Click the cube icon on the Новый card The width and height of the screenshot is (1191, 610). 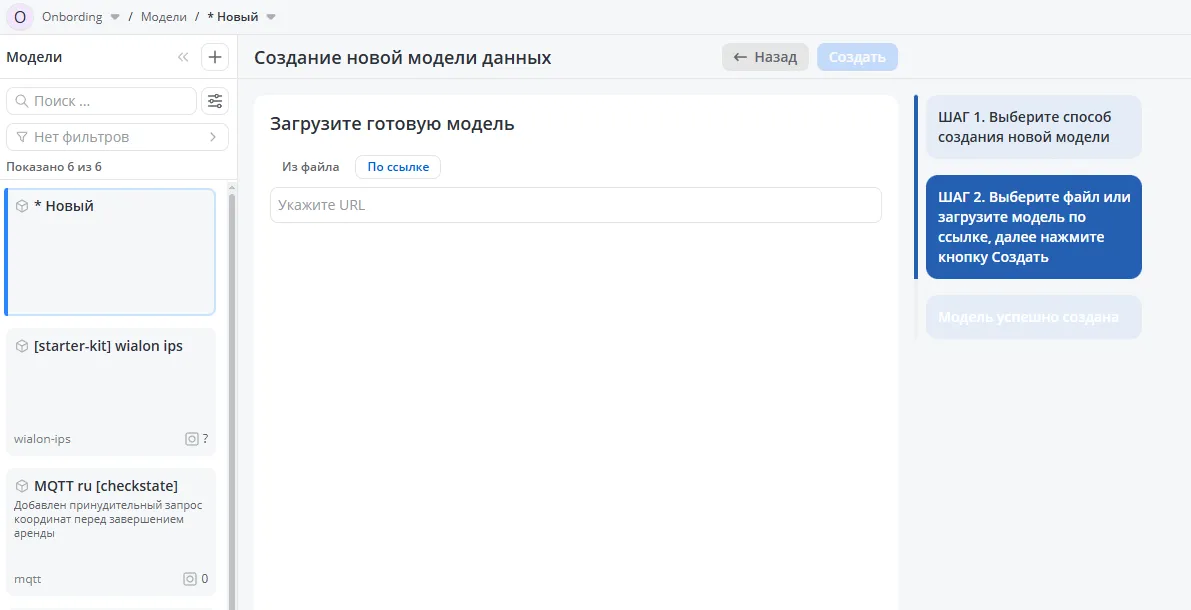[x=22, y=204]
